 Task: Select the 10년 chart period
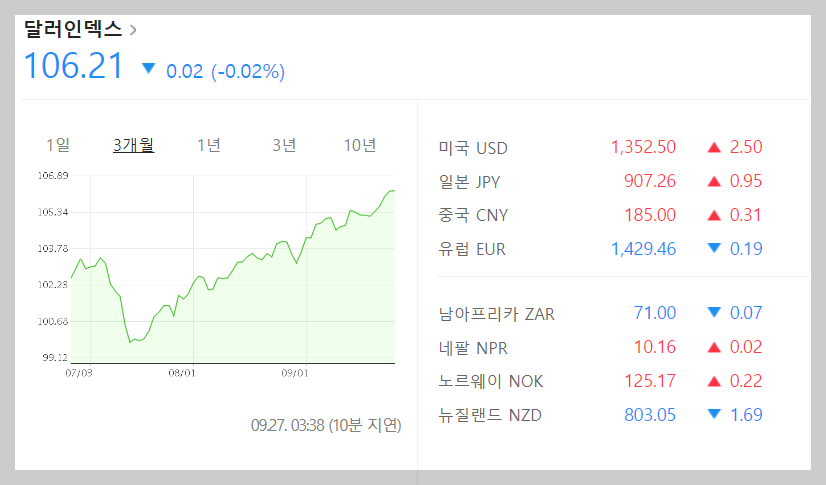360,145
